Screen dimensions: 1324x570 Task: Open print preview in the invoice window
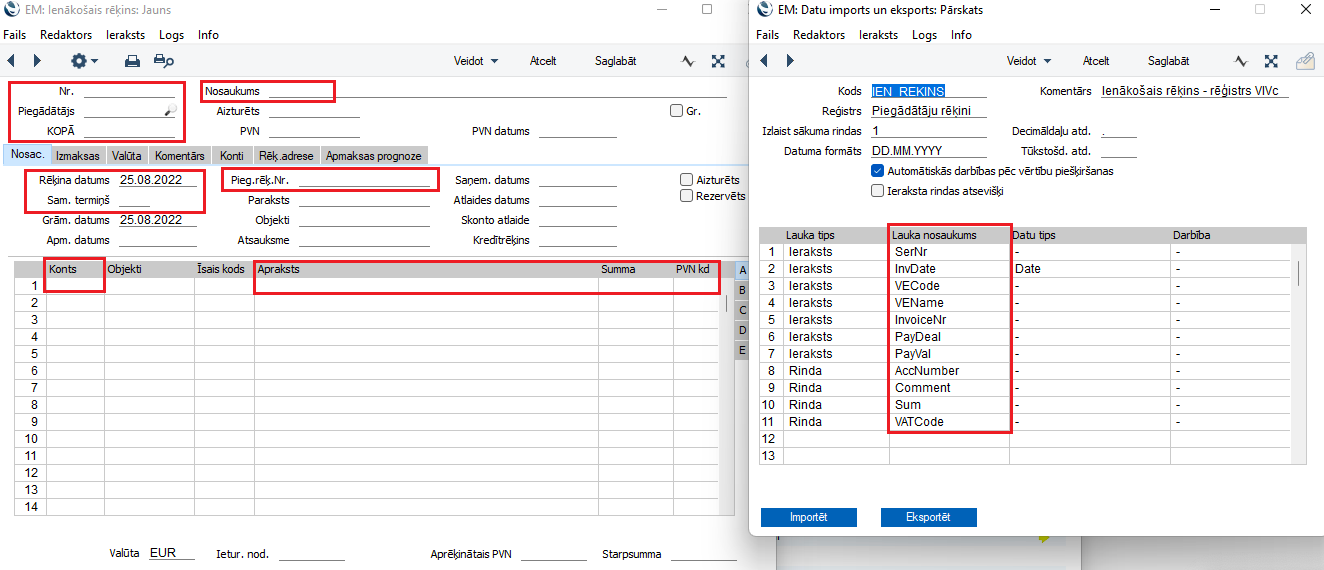tap(164, 61)
